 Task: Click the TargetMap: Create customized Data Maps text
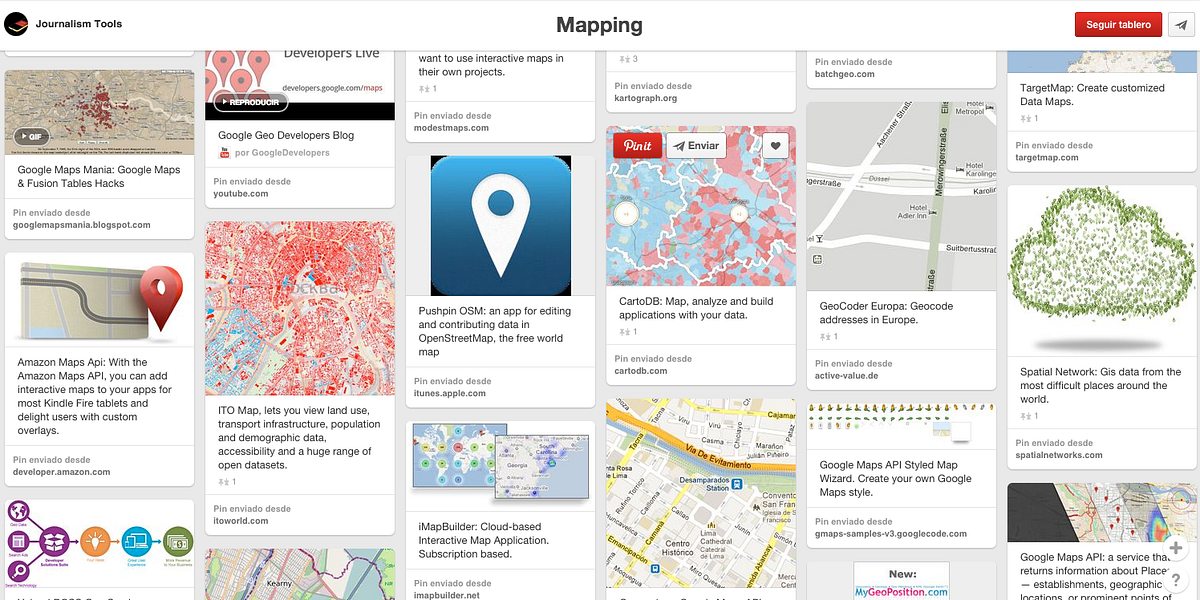pos(1092,95)
